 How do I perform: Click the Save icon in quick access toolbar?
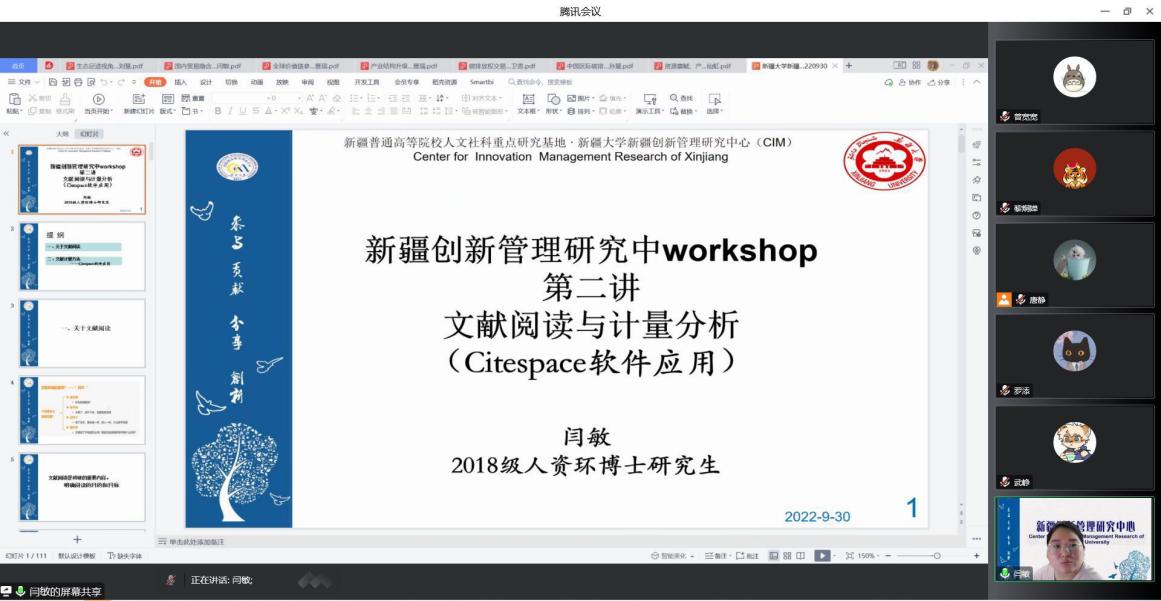click(53, 82)
